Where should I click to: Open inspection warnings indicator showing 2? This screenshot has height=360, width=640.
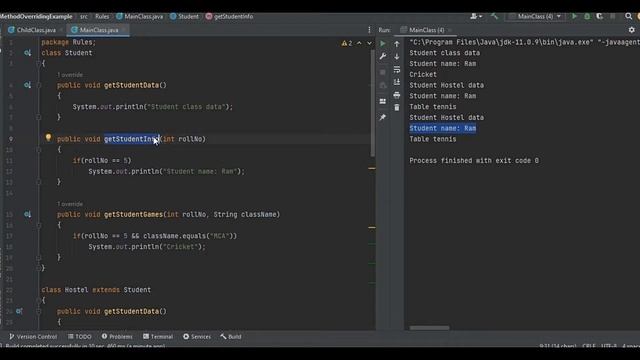[x=347, y=43]
